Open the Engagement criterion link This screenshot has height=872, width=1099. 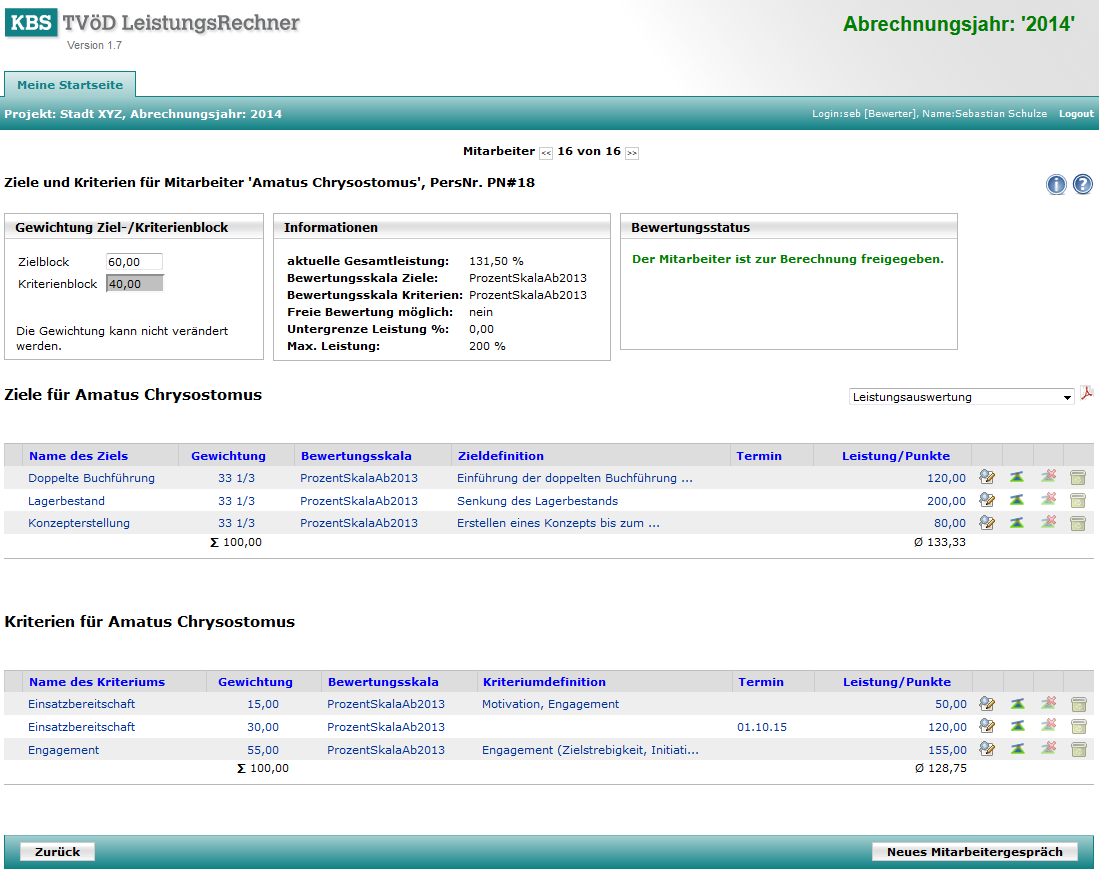63,750
